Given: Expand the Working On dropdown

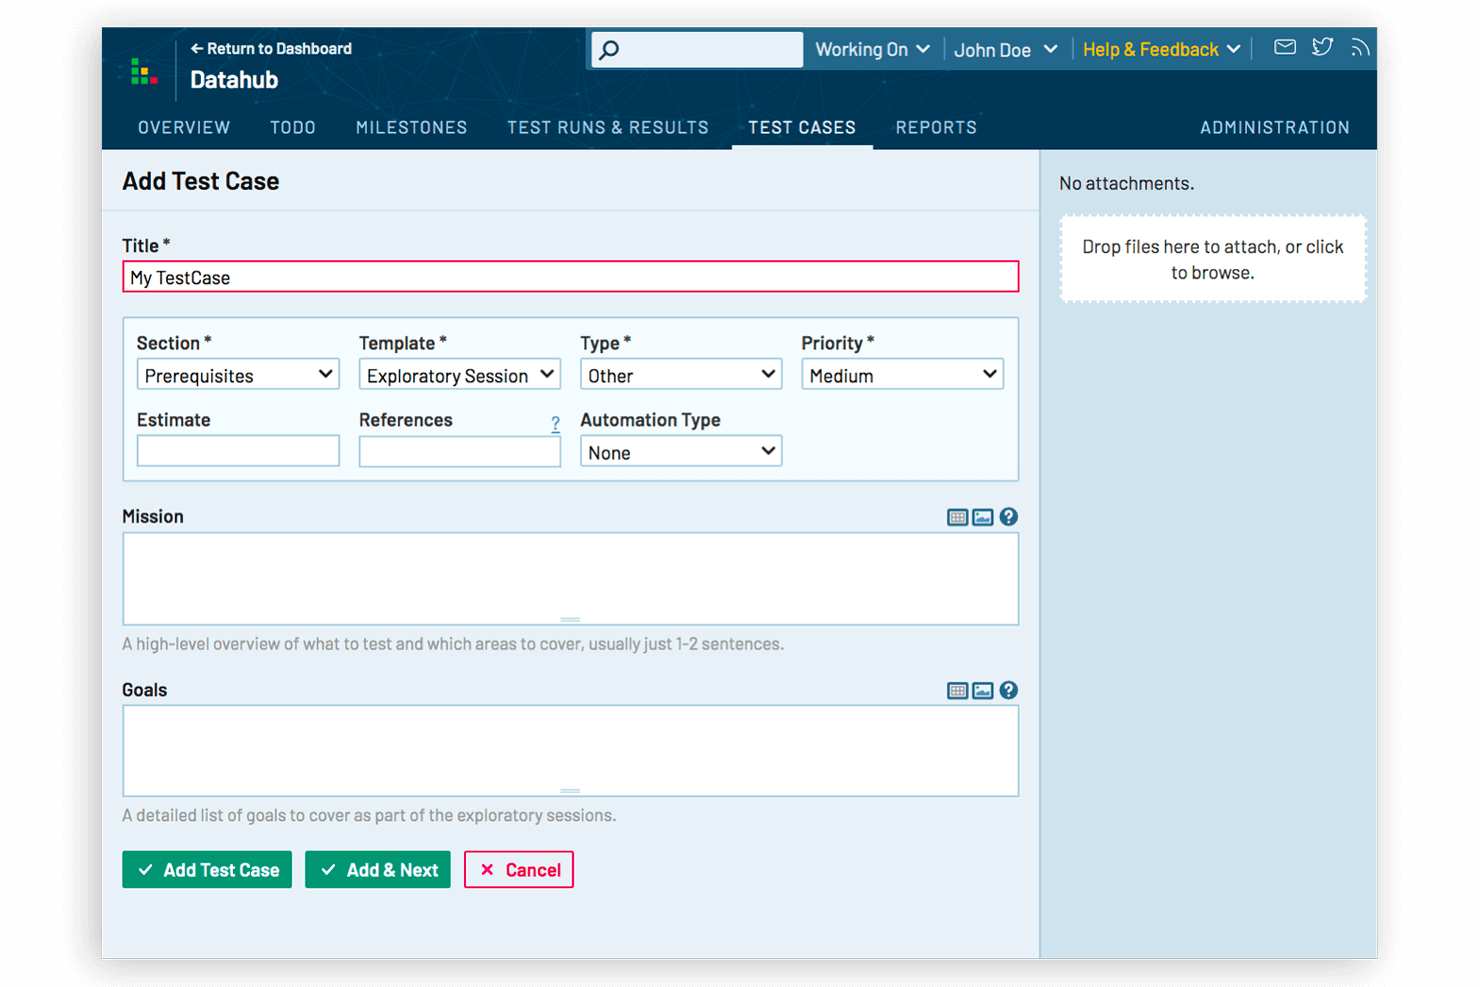Looking at the screenshot, I should coord(871,48).
